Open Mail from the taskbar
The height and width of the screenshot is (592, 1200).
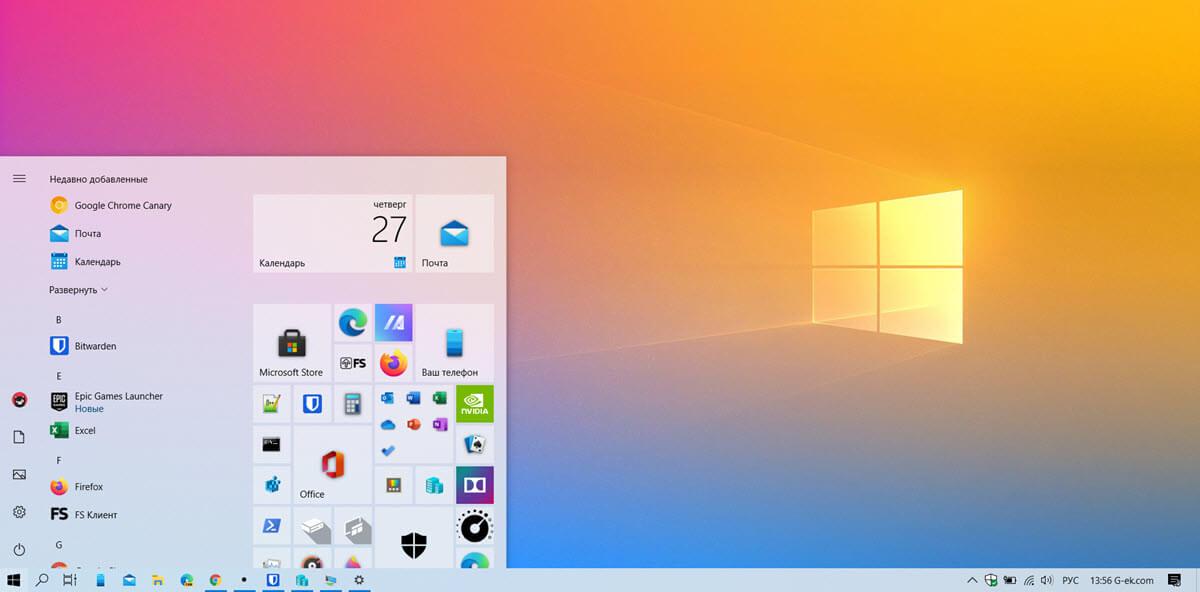point(129,580)
